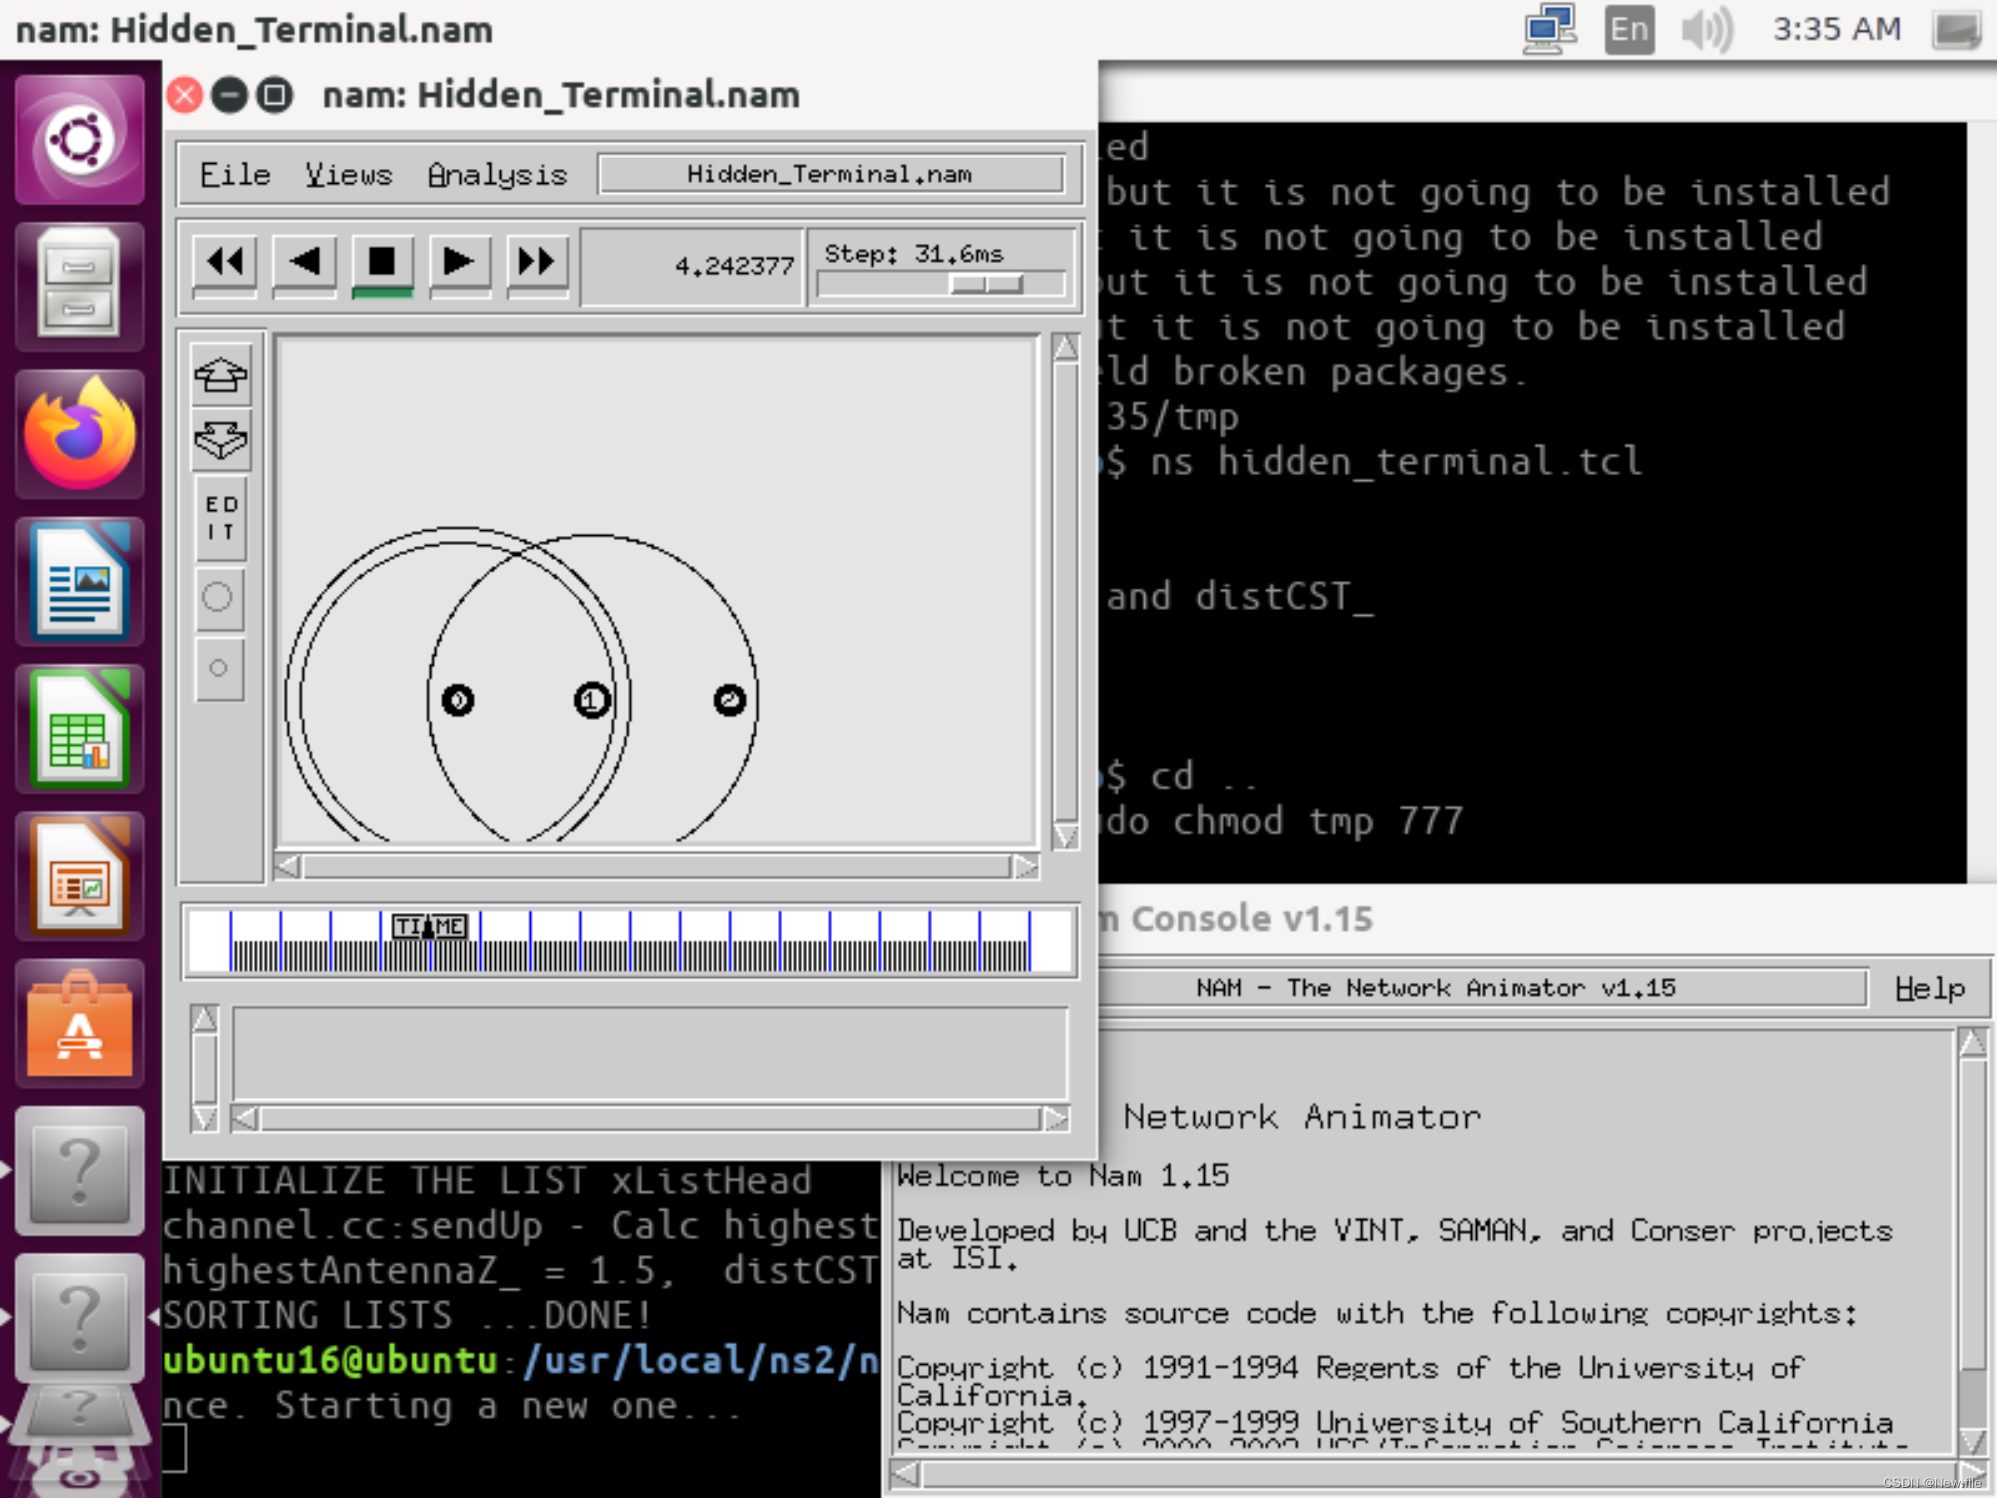Click the Help button in Nam Console
Image resolution: width=1997 pixels, height=1498 pixels.
tap(1928, 988)
